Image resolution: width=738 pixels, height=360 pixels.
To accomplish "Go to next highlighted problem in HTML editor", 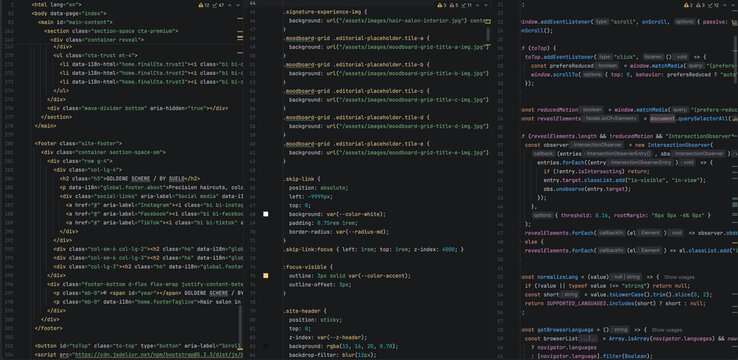I will [238, 5].
